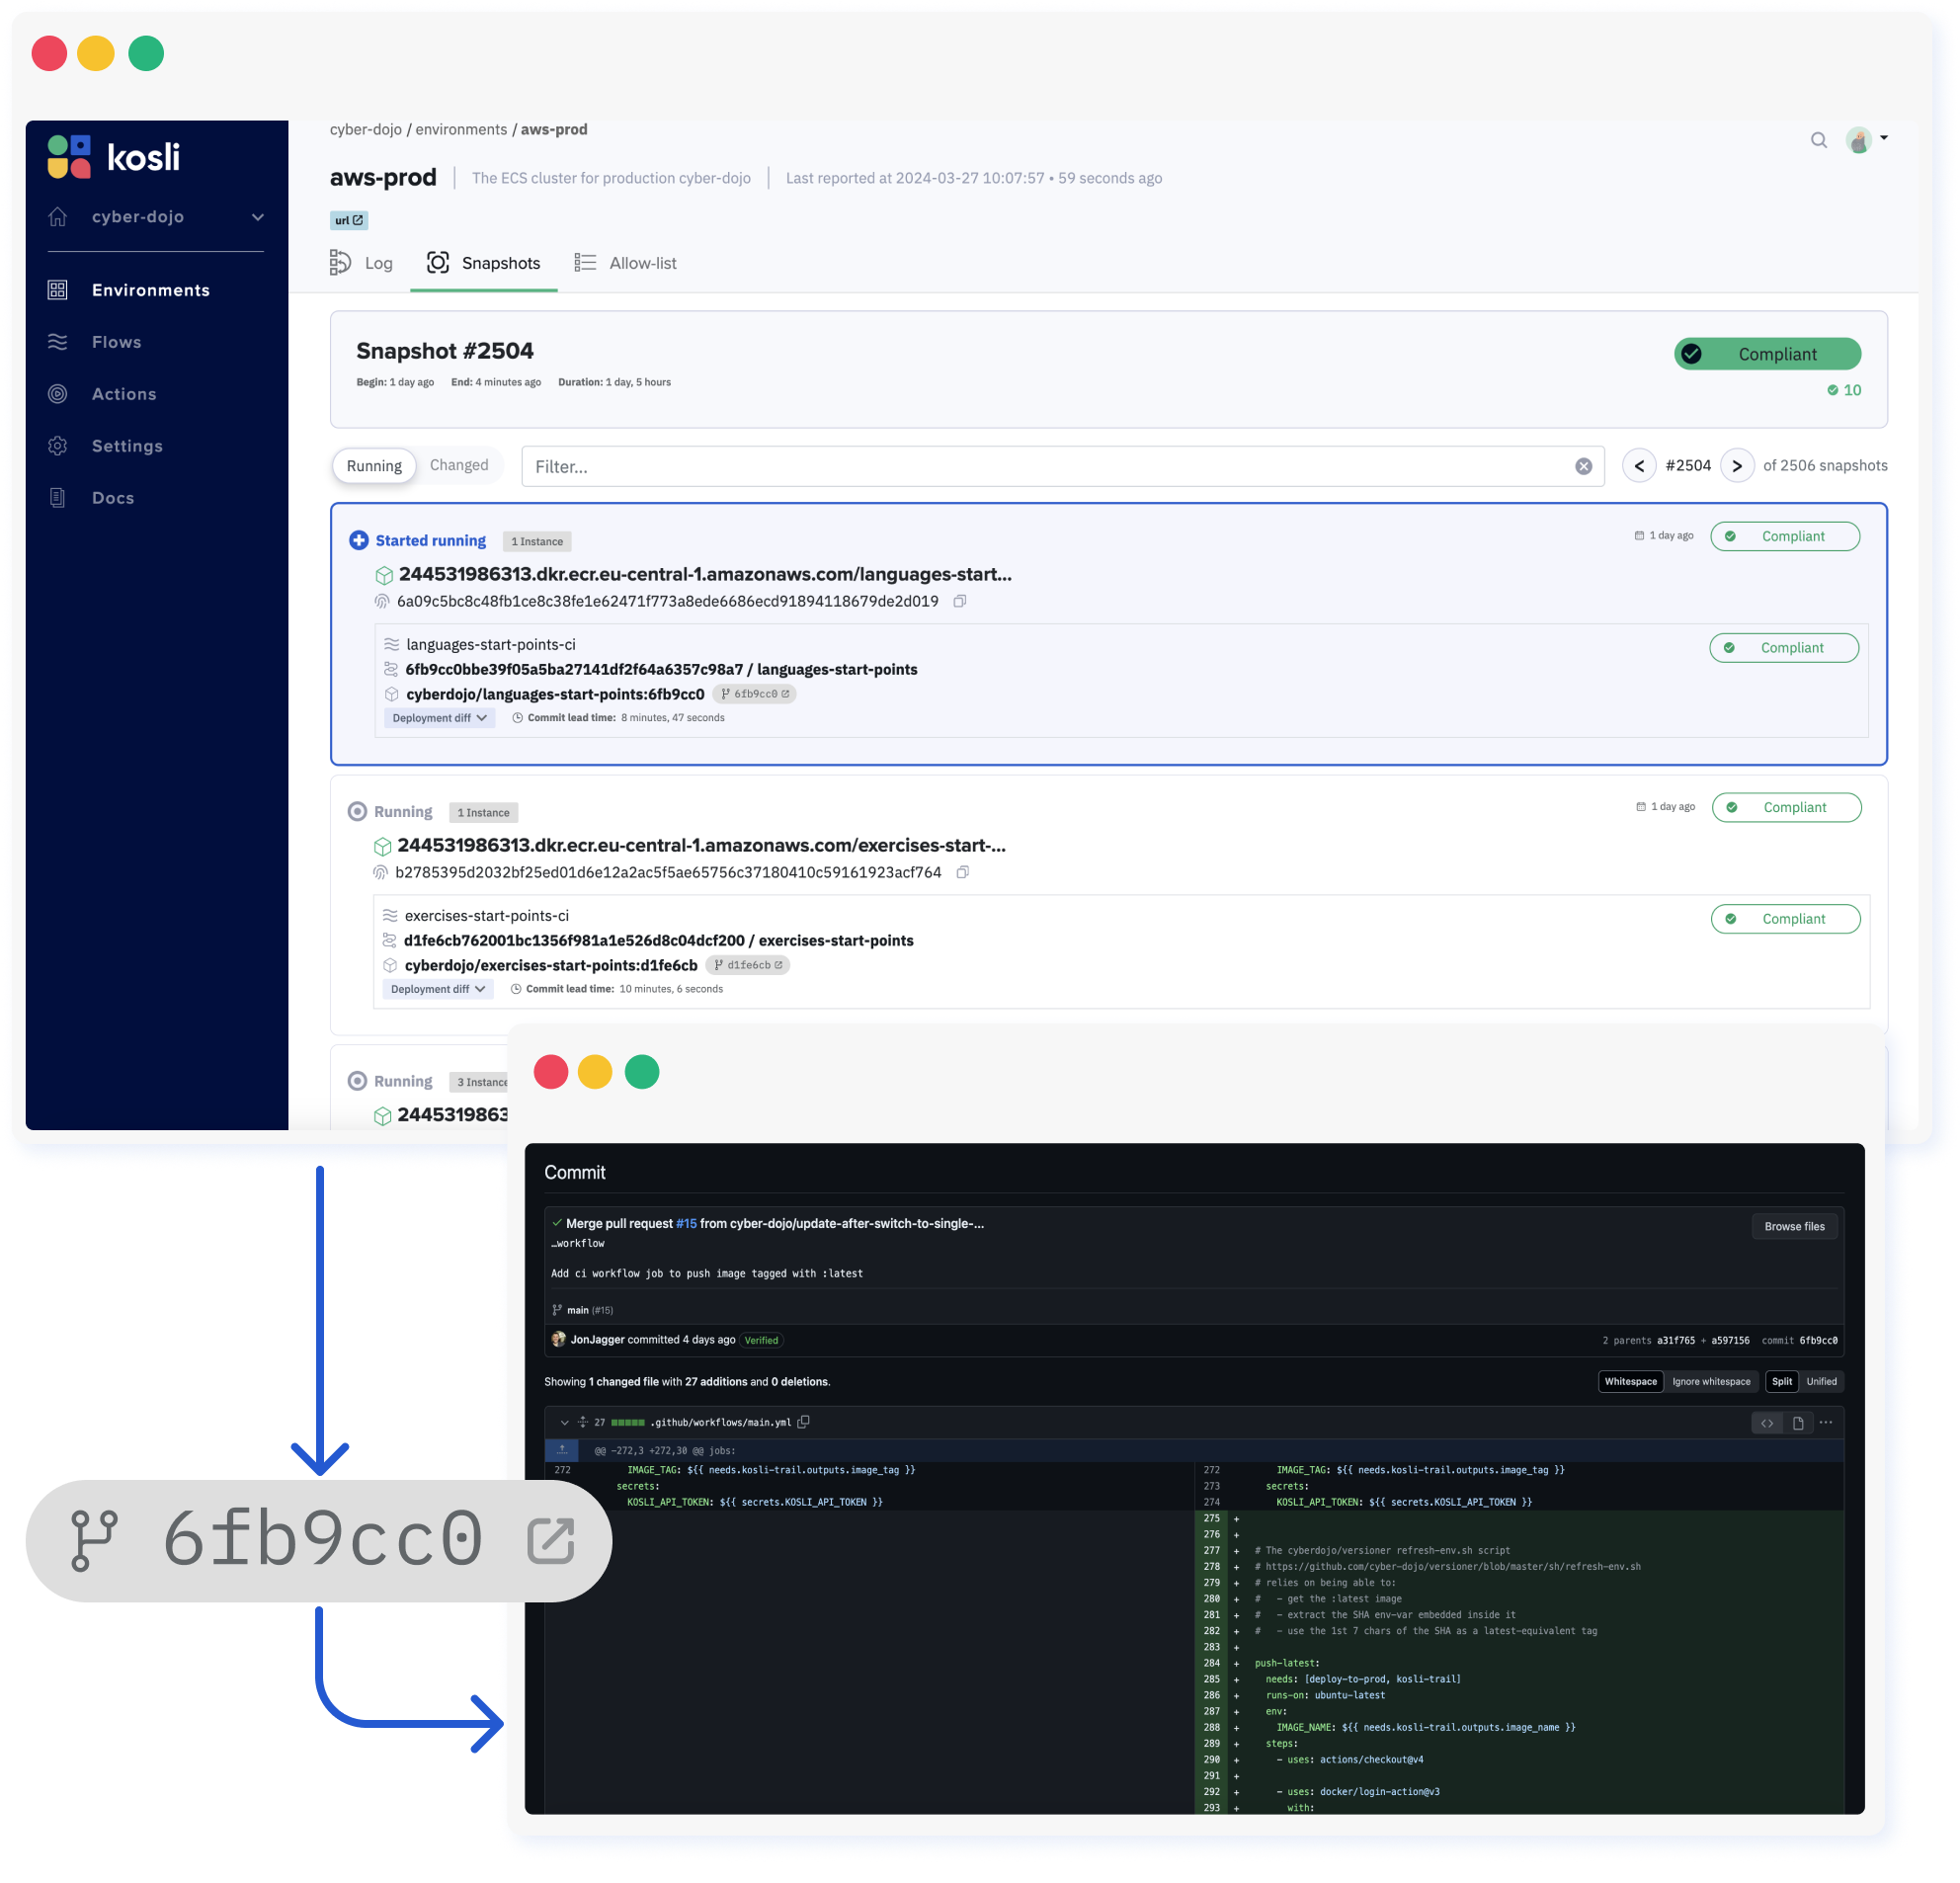1960x1883 pixels.
Task: Open Actions from the sidebar
Action: [x=124, y=393]
